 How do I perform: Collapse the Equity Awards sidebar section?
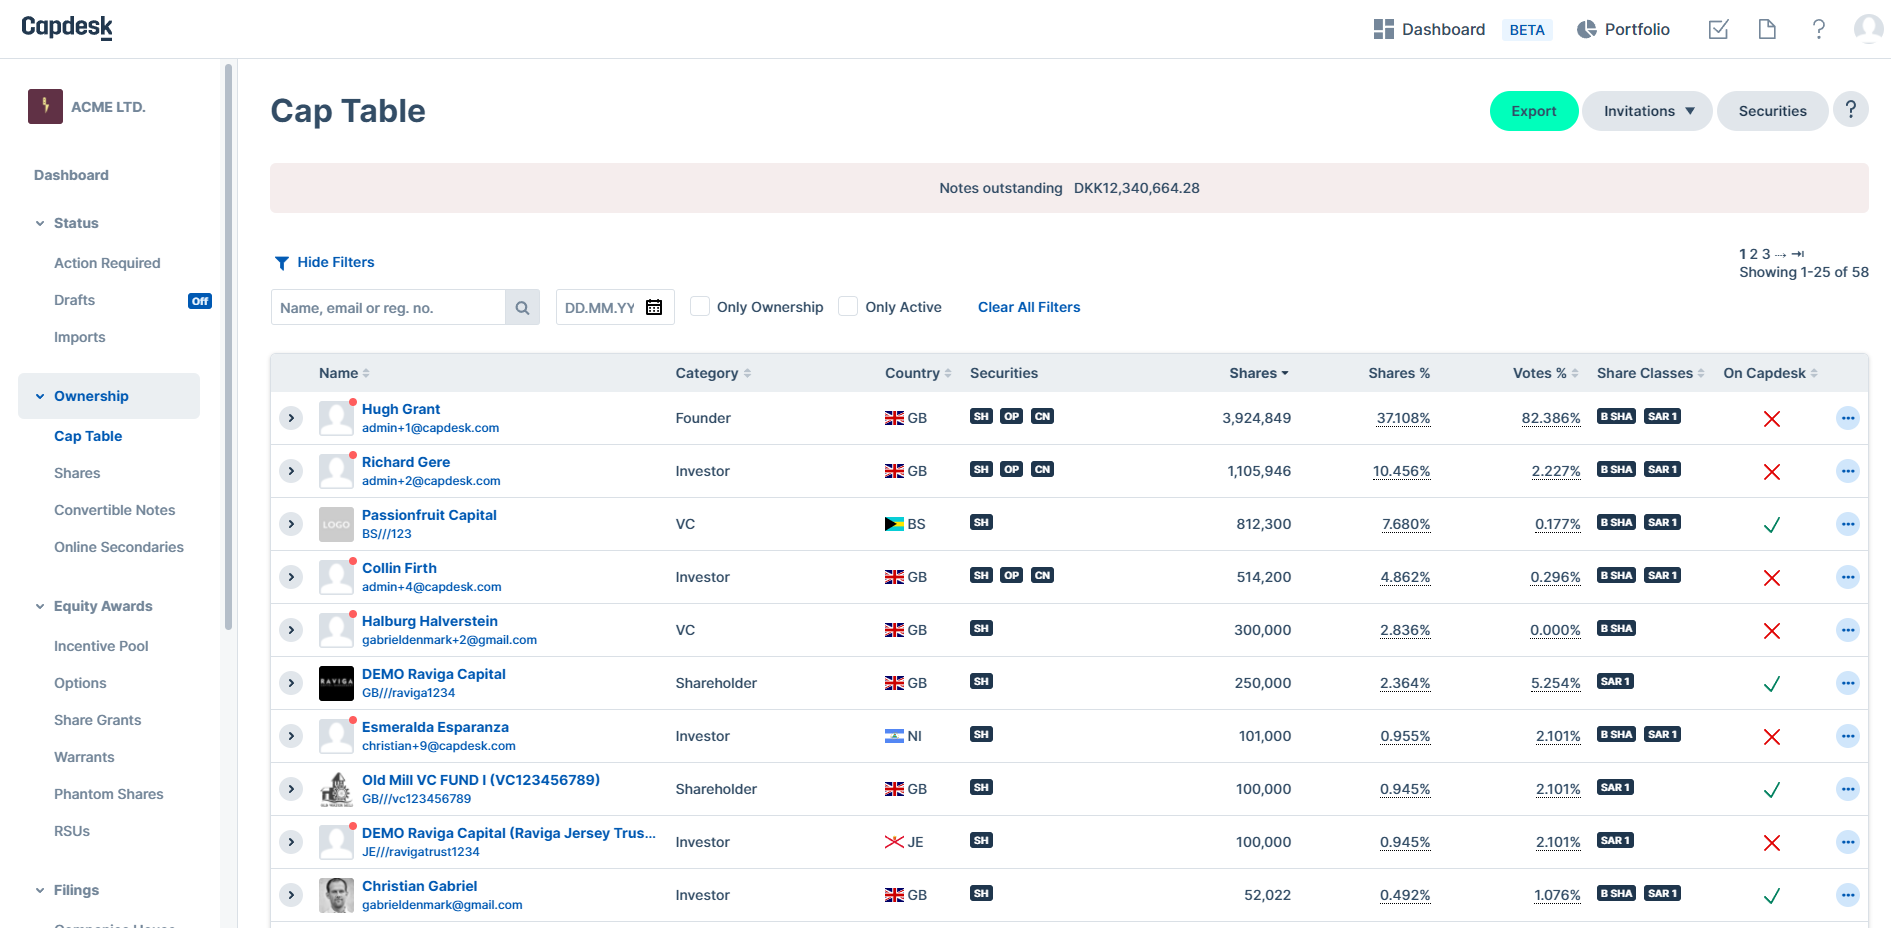pyautogui.click(x=40, y=606)
